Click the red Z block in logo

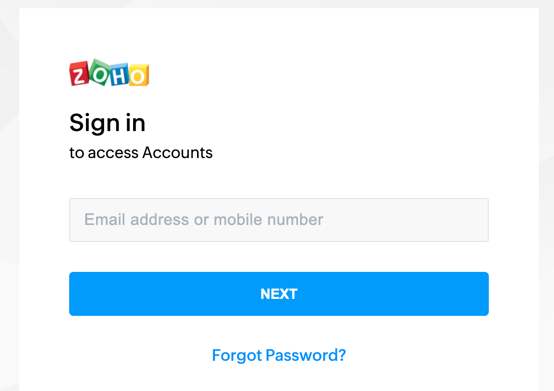click(x=79, y=73)
